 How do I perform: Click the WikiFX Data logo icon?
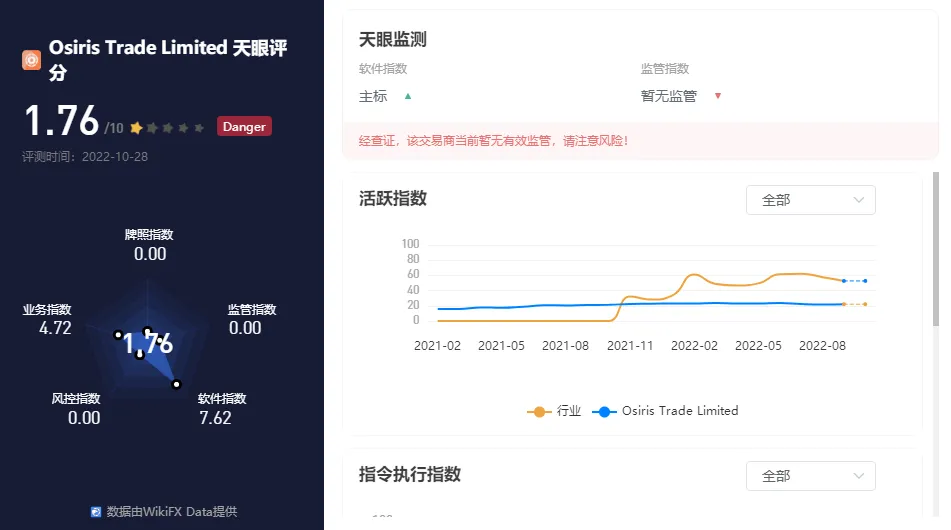[x=96, y=512]
